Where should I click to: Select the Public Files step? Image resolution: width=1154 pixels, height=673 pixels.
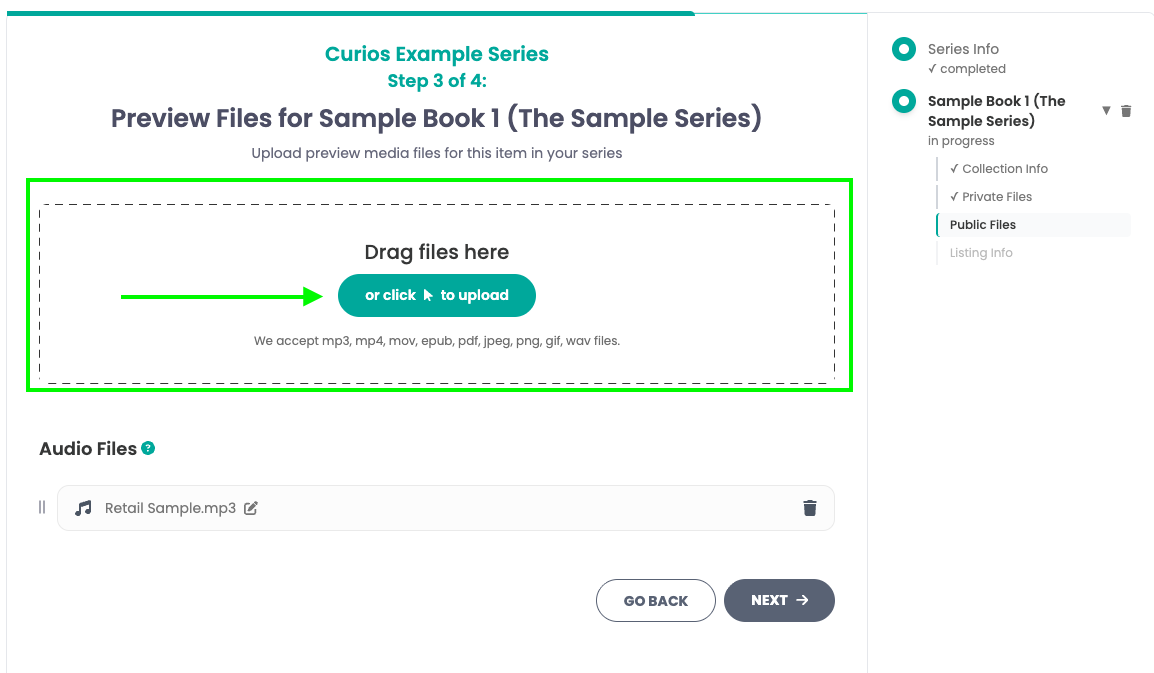click(983, 225)
